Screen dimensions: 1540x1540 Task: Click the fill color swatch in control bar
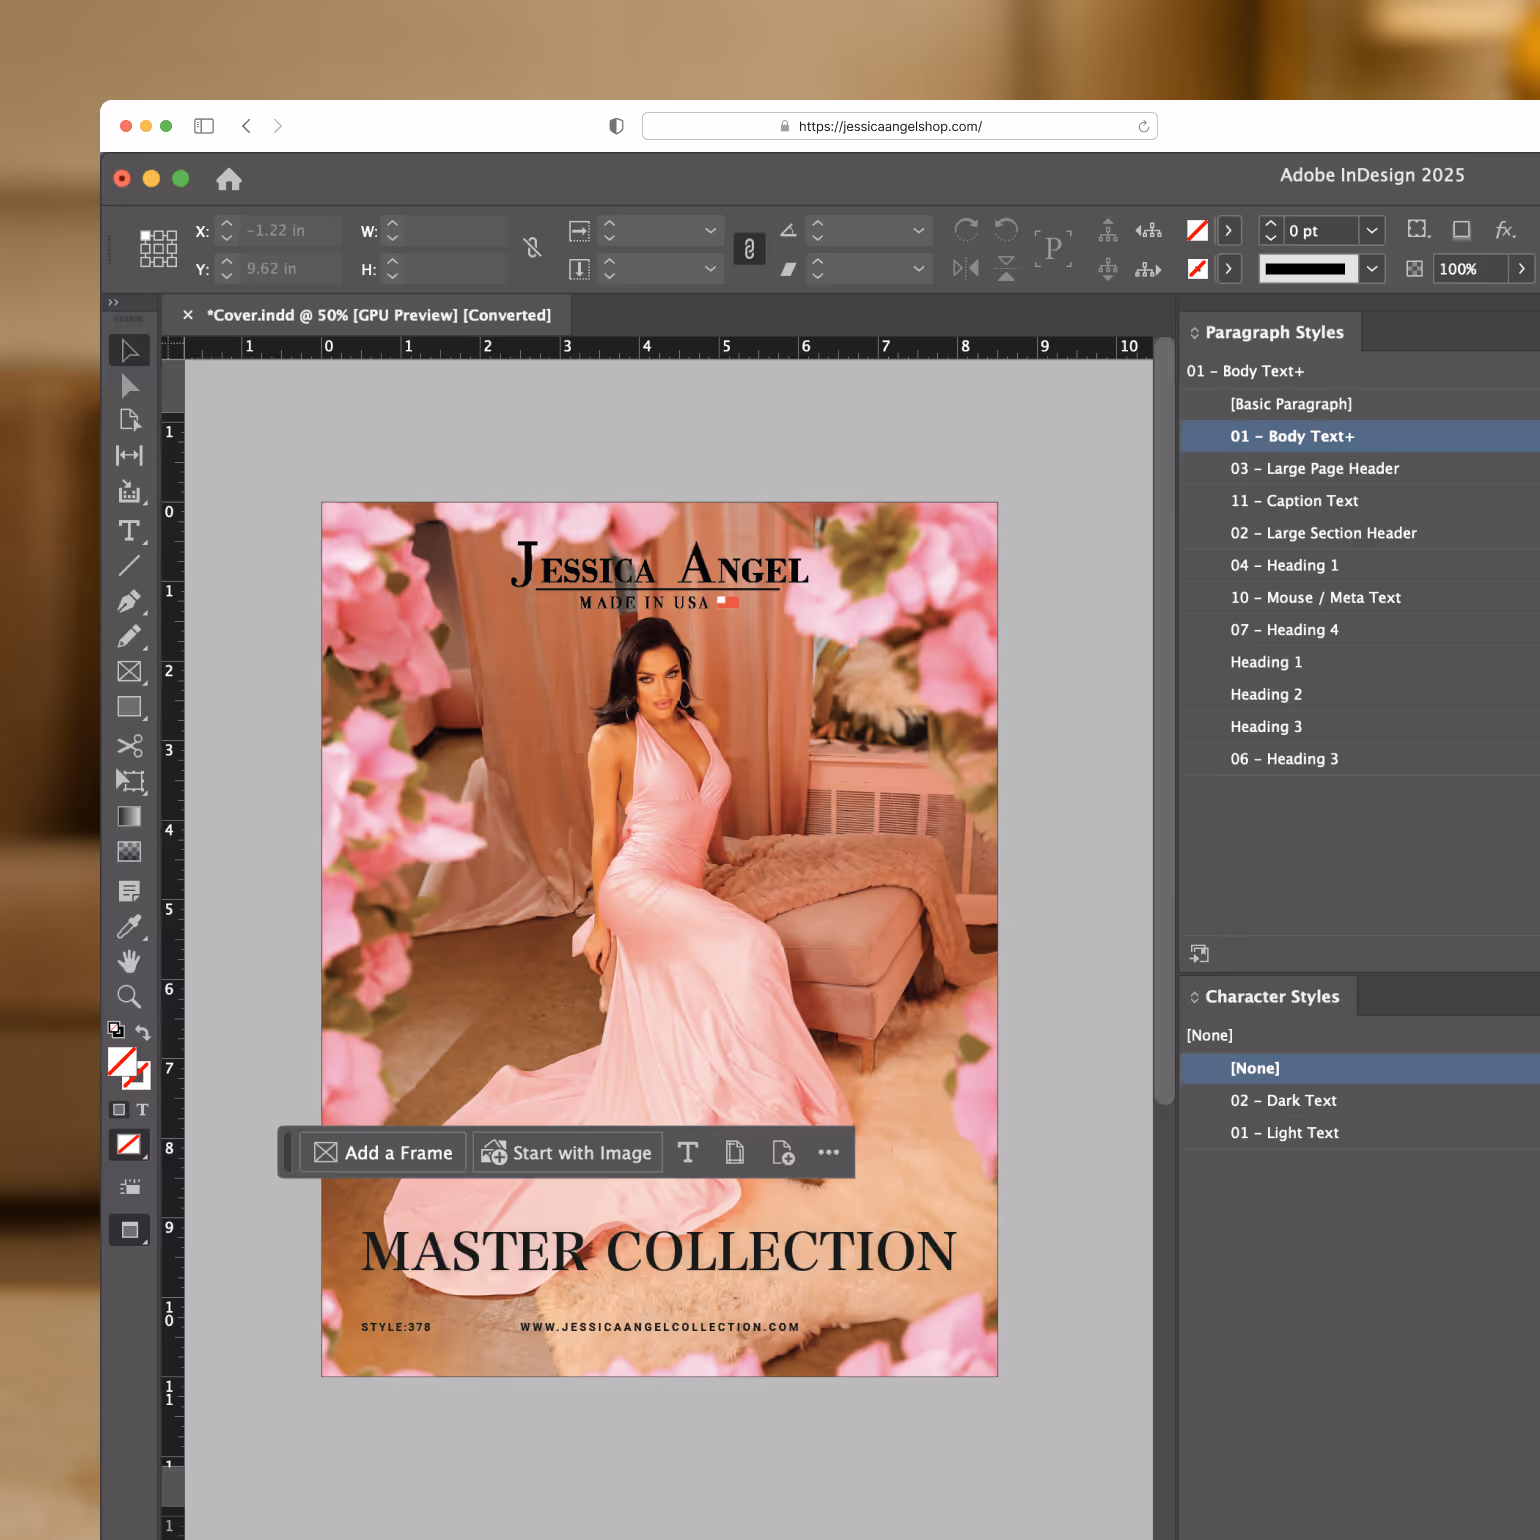click(1197, 231)
